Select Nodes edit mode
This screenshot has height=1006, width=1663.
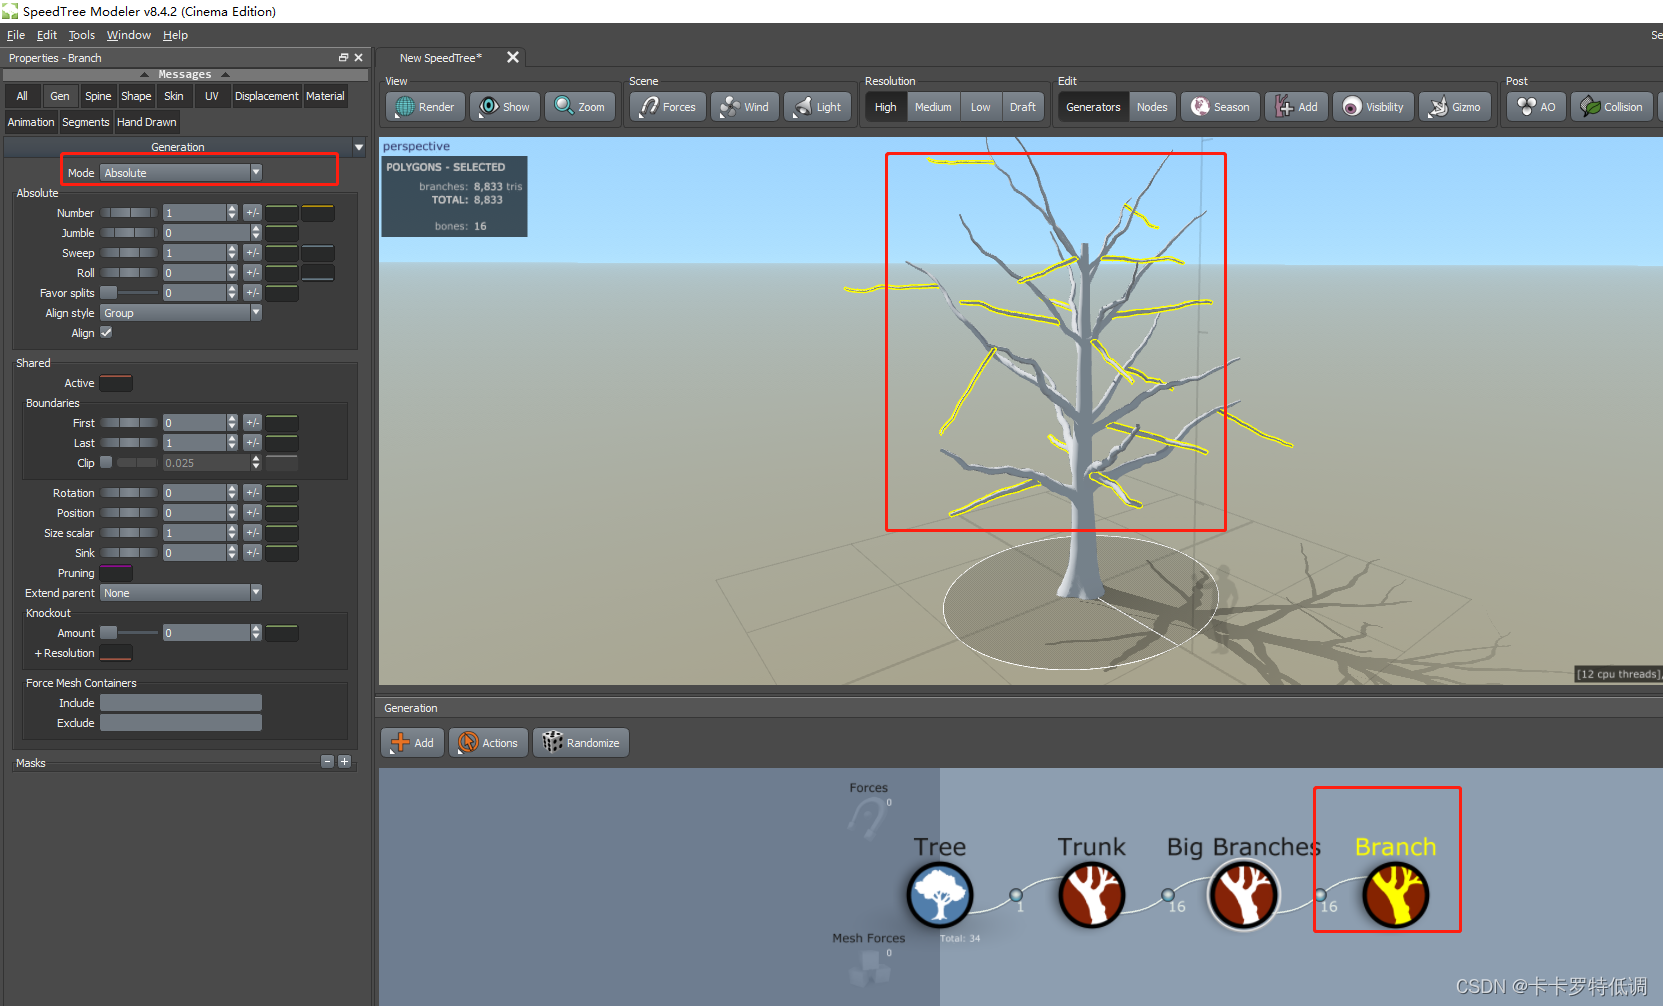click(1152, 107)
